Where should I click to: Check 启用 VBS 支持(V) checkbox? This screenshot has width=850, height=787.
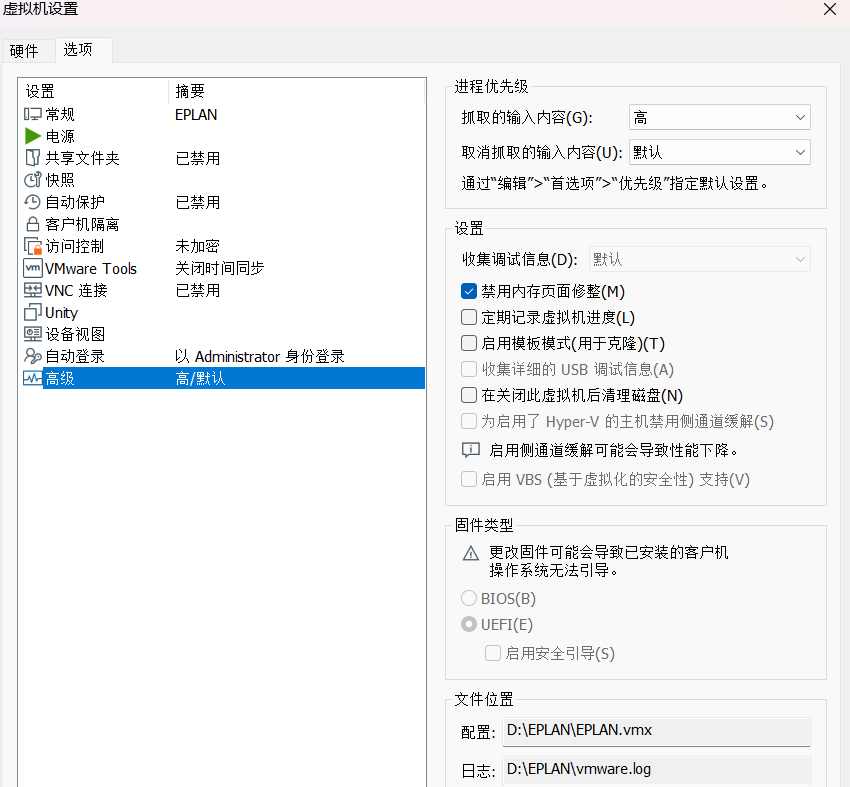(x=468, y=479)
